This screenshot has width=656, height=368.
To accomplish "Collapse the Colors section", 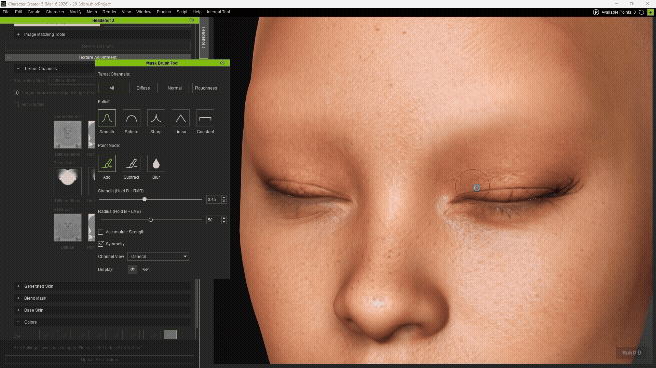I will [102, 322].
